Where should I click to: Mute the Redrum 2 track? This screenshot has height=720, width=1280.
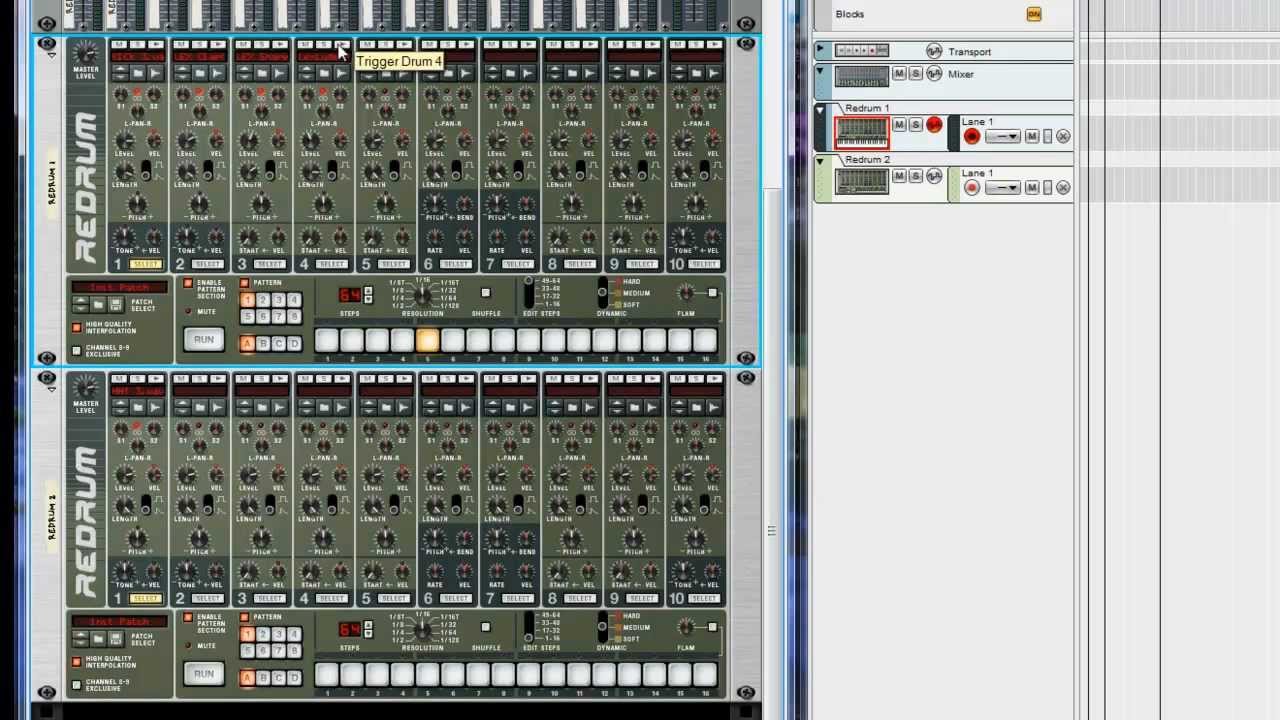point(899,176)
